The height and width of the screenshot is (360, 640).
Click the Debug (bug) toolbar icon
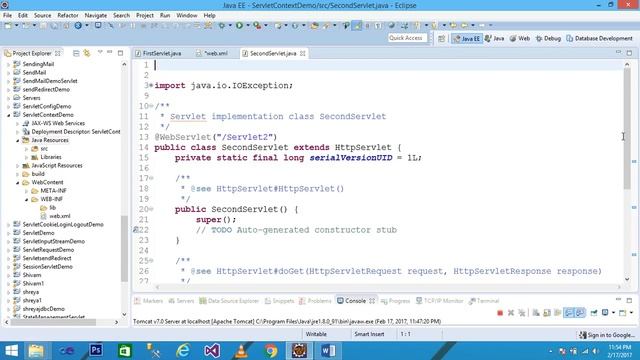[x=222, y=25]
